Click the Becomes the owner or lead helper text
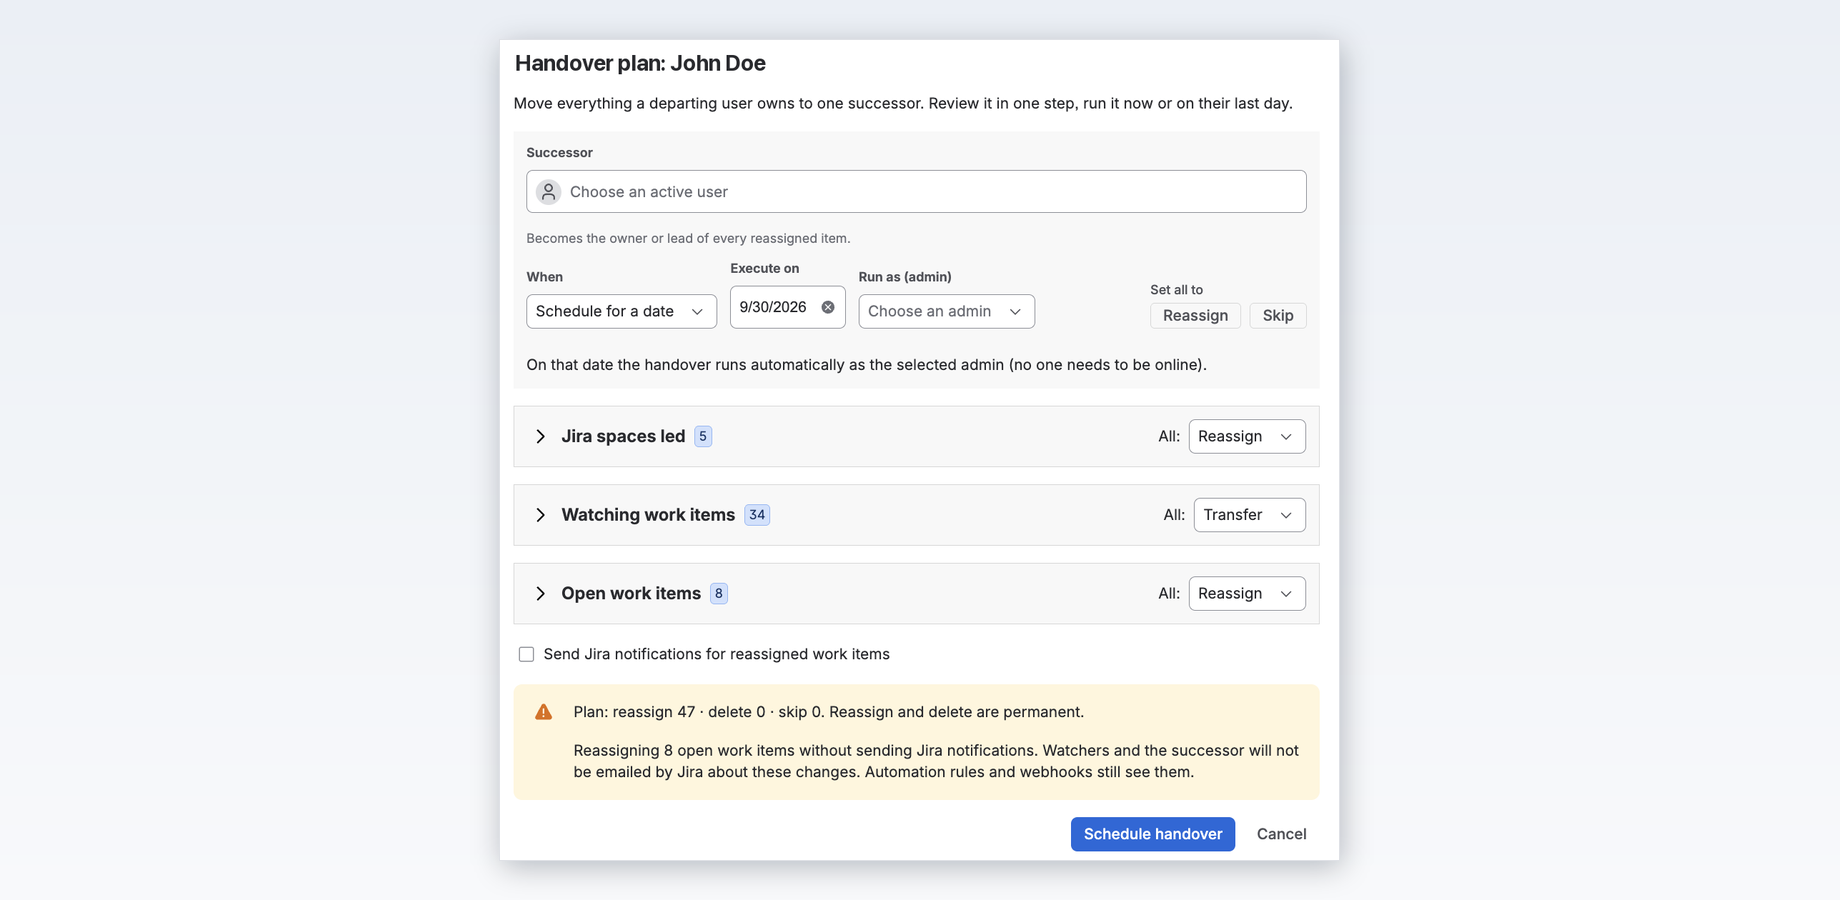 [x=688, y=238]
